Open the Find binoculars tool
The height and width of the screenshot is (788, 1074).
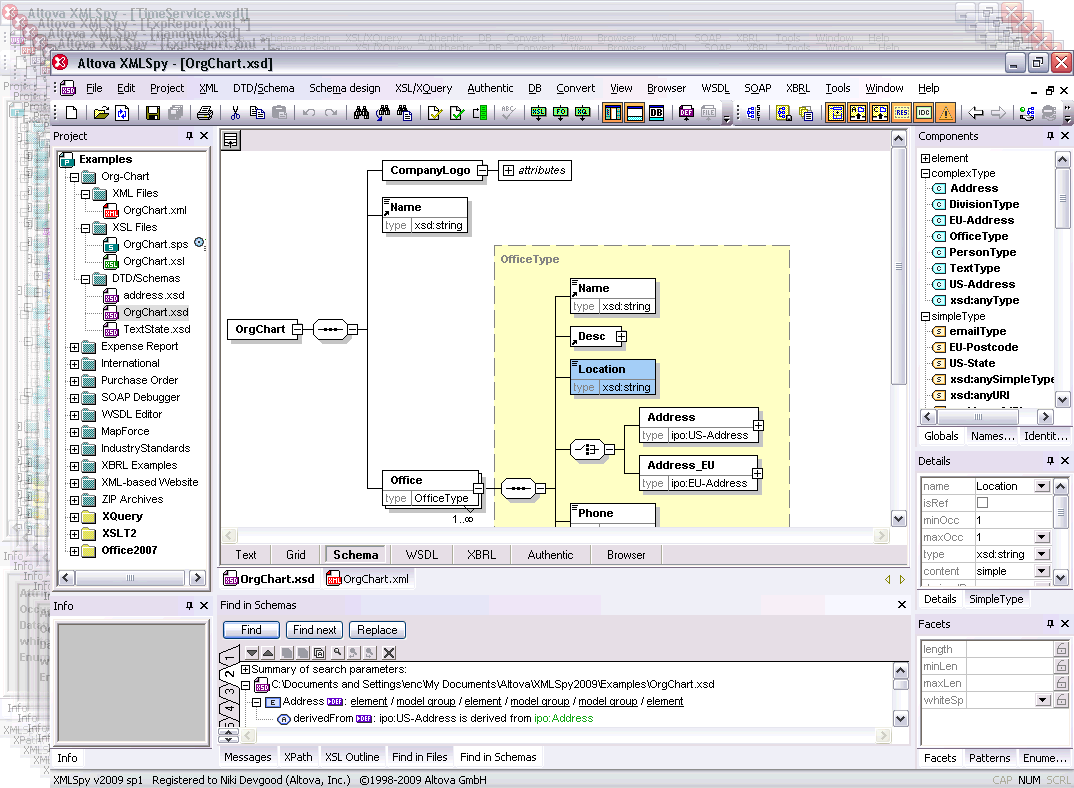click(361, 113)
